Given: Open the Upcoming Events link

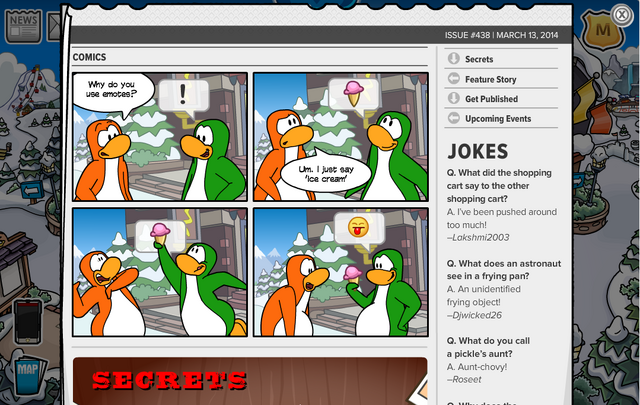Looking at the screenshot, I should pyautogui.click(x=498, y=119).
